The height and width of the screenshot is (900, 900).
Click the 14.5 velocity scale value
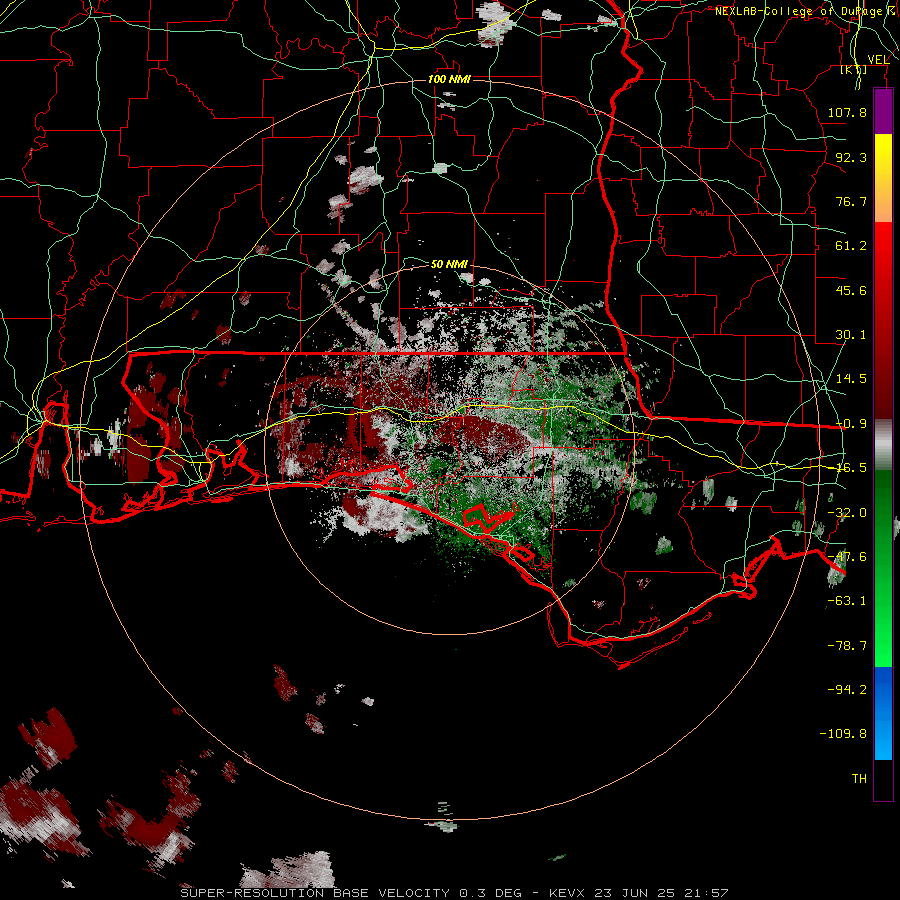point(851,379)
